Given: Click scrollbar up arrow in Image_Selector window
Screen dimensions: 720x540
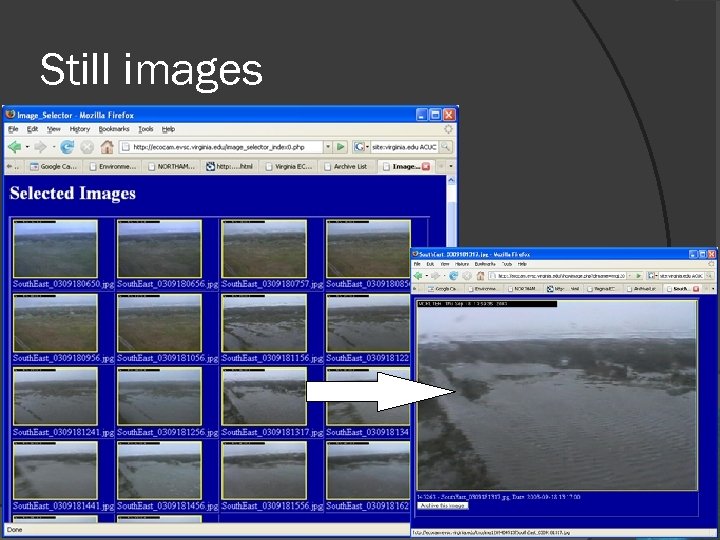Looking at the screenshot, I should pos(451,180).
